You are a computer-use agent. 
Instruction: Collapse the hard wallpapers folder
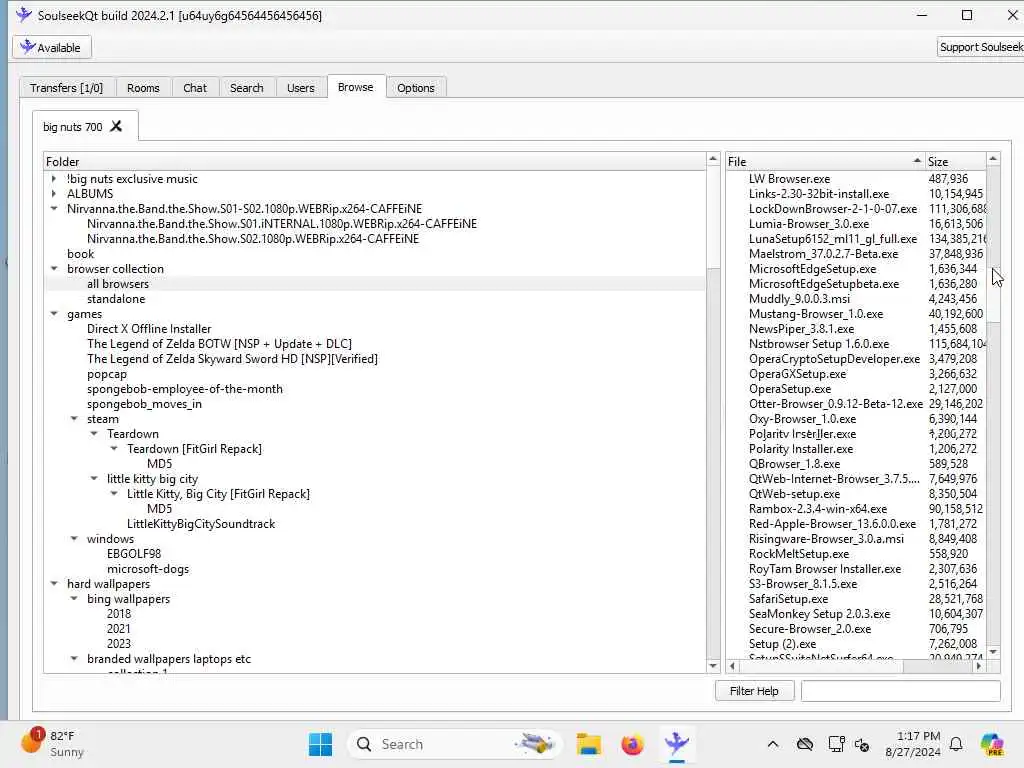coord(54,584)
